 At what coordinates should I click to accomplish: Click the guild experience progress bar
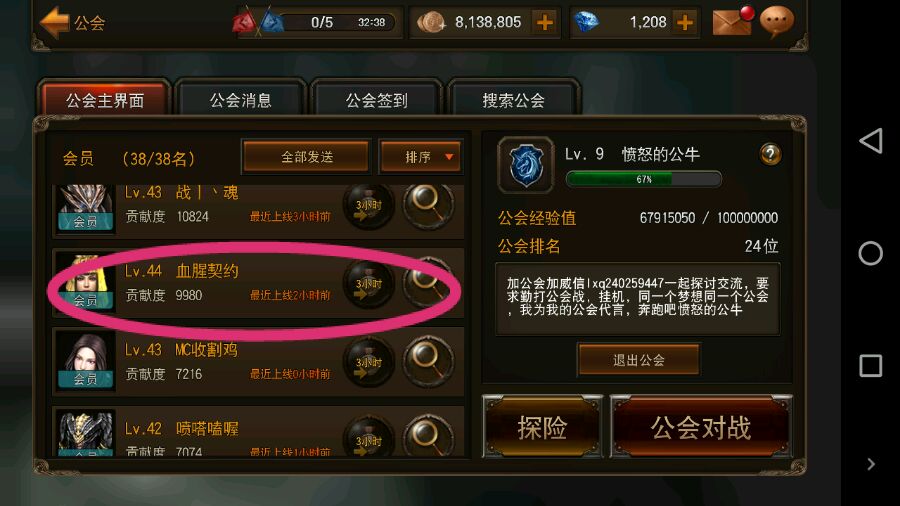[x=643, y=180]
